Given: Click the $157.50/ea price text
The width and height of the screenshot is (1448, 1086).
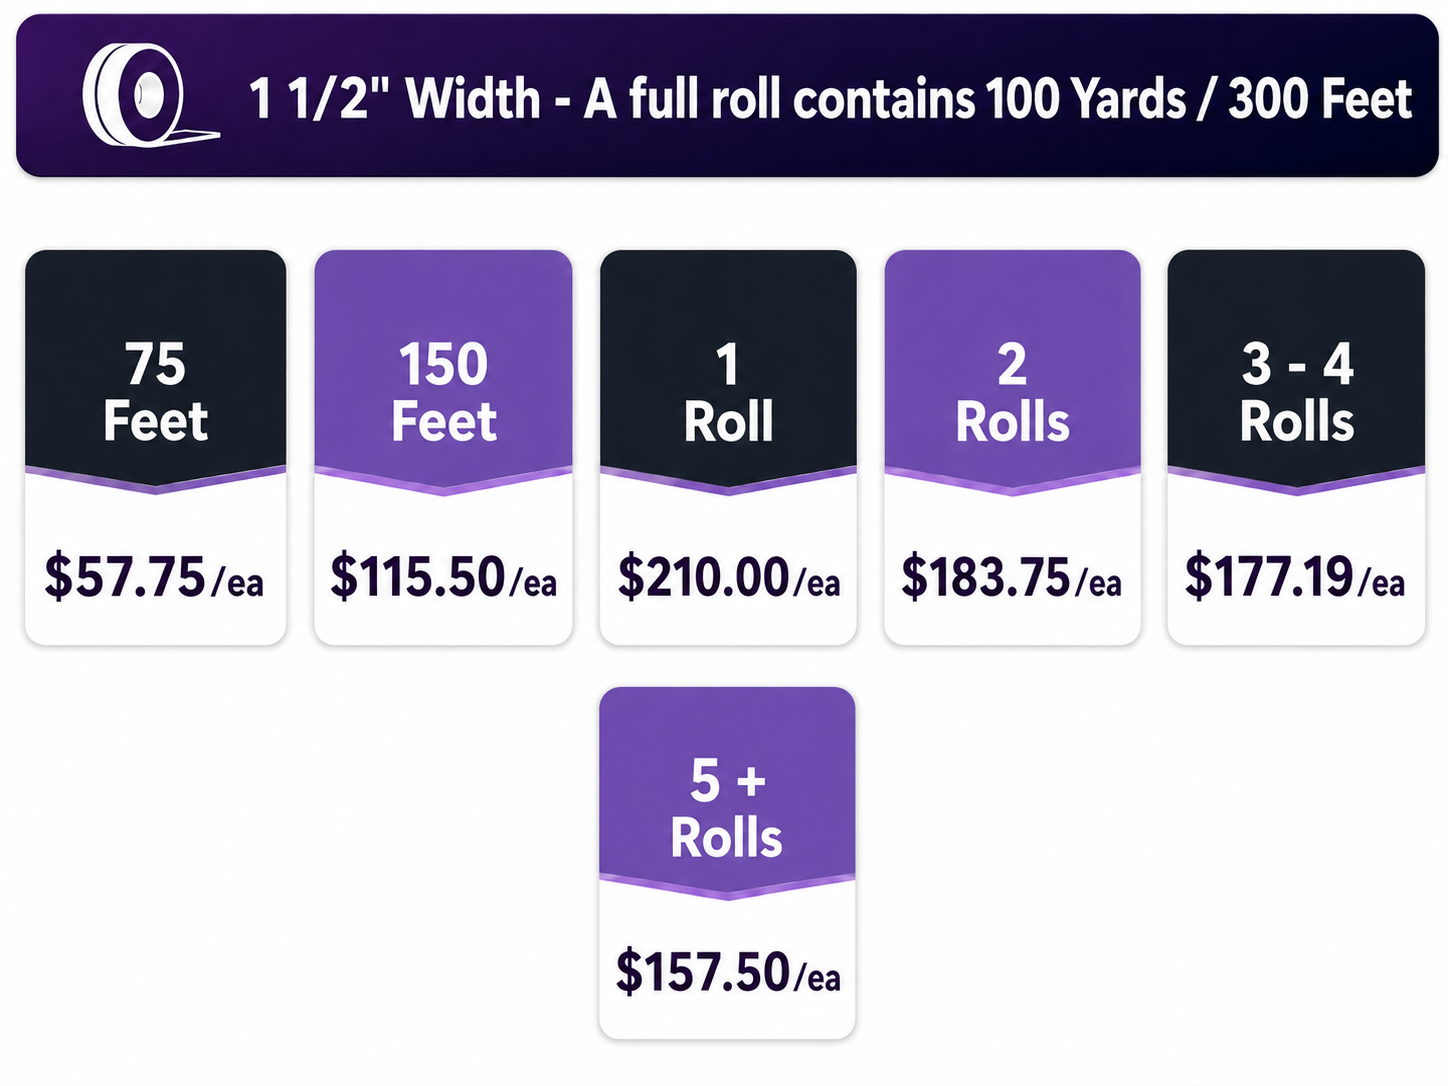Looking at the screenshot, I should [728, 972].
